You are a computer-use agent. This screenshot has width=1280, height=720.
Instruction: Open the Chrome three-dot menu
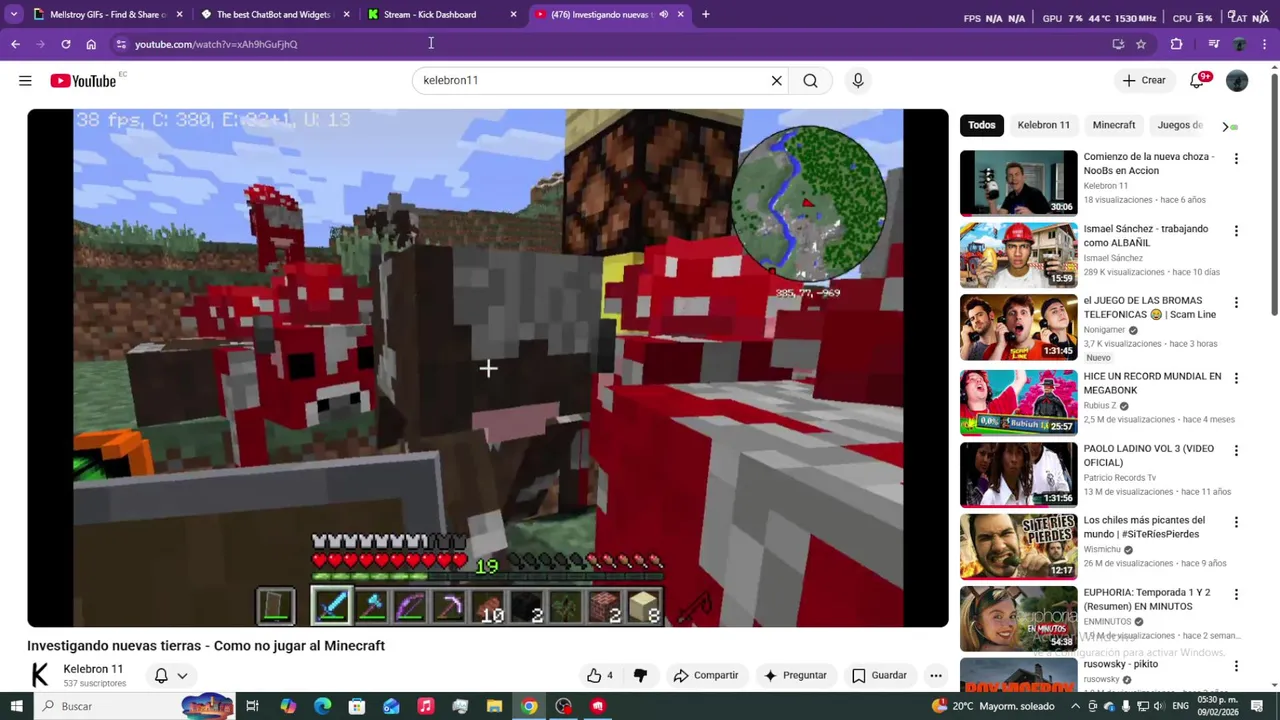pyautogui.click(x=1266, y=44)
